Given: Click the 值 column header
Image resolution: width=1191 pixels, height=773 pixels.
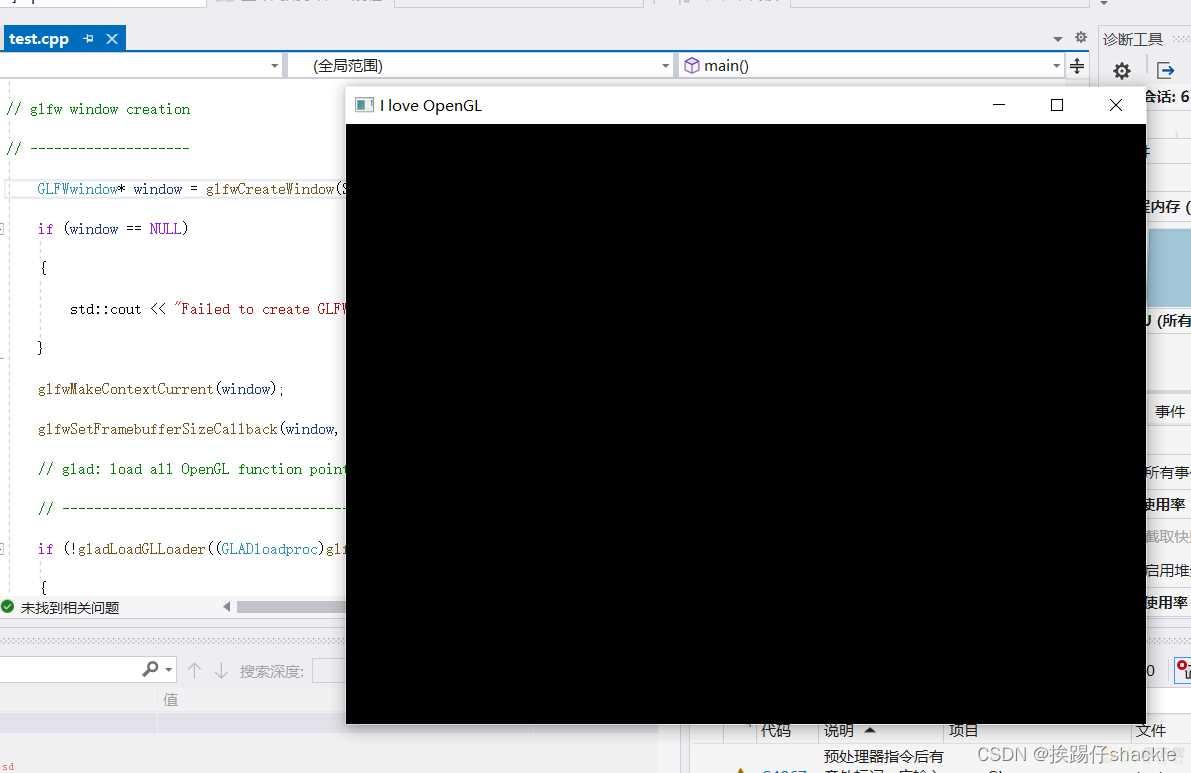Looking at the screenshot, I should [170, 699].
